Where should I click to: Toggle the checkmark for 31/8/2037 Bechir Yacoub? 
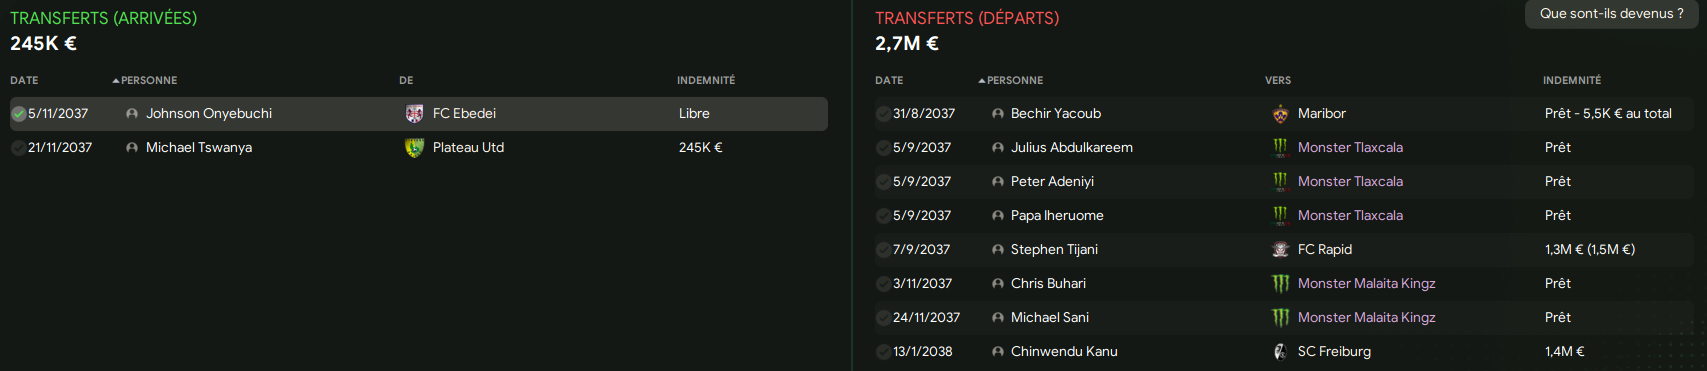(883, 114)
